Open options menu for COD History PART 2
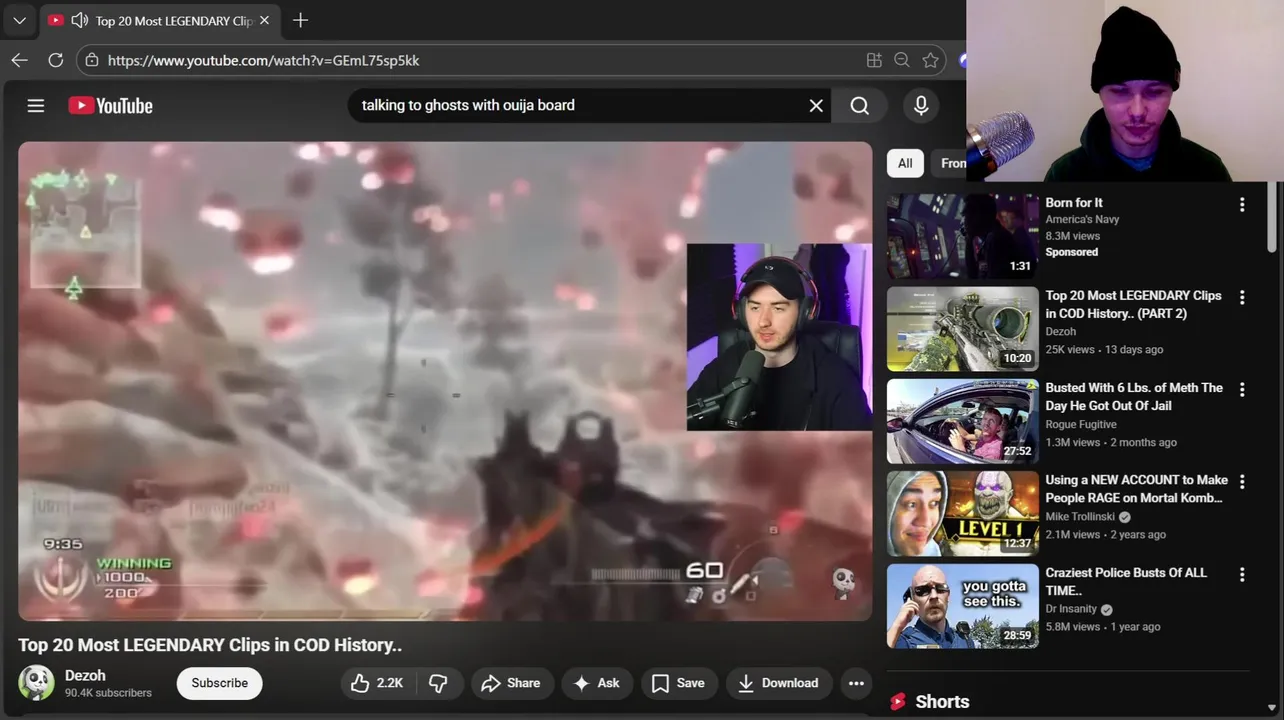 click(1242, 297)
